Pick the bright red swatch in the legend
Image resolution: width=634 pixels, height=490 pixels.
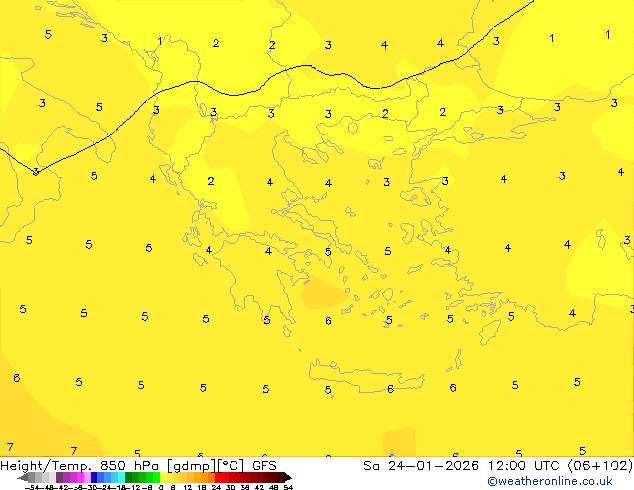[218, 477]
